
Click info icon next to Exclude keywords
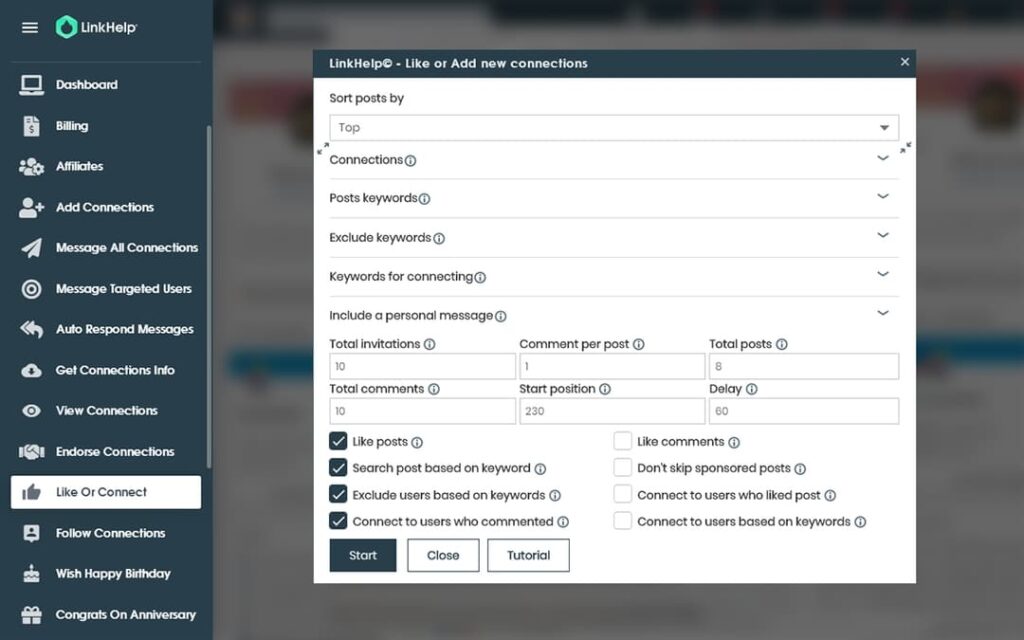(x=439, y=238)
